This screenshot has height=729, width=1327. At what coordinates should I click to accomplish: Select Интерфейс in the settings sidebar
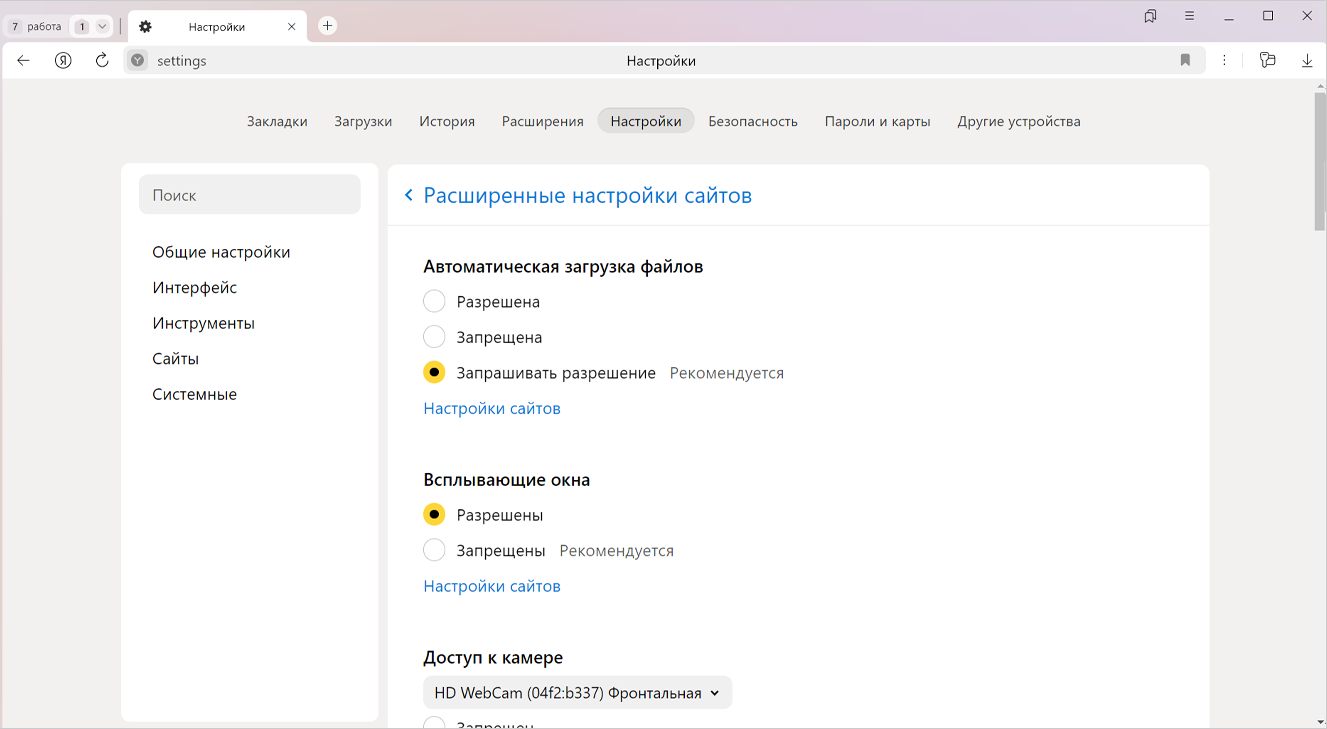tap(194, 288)
